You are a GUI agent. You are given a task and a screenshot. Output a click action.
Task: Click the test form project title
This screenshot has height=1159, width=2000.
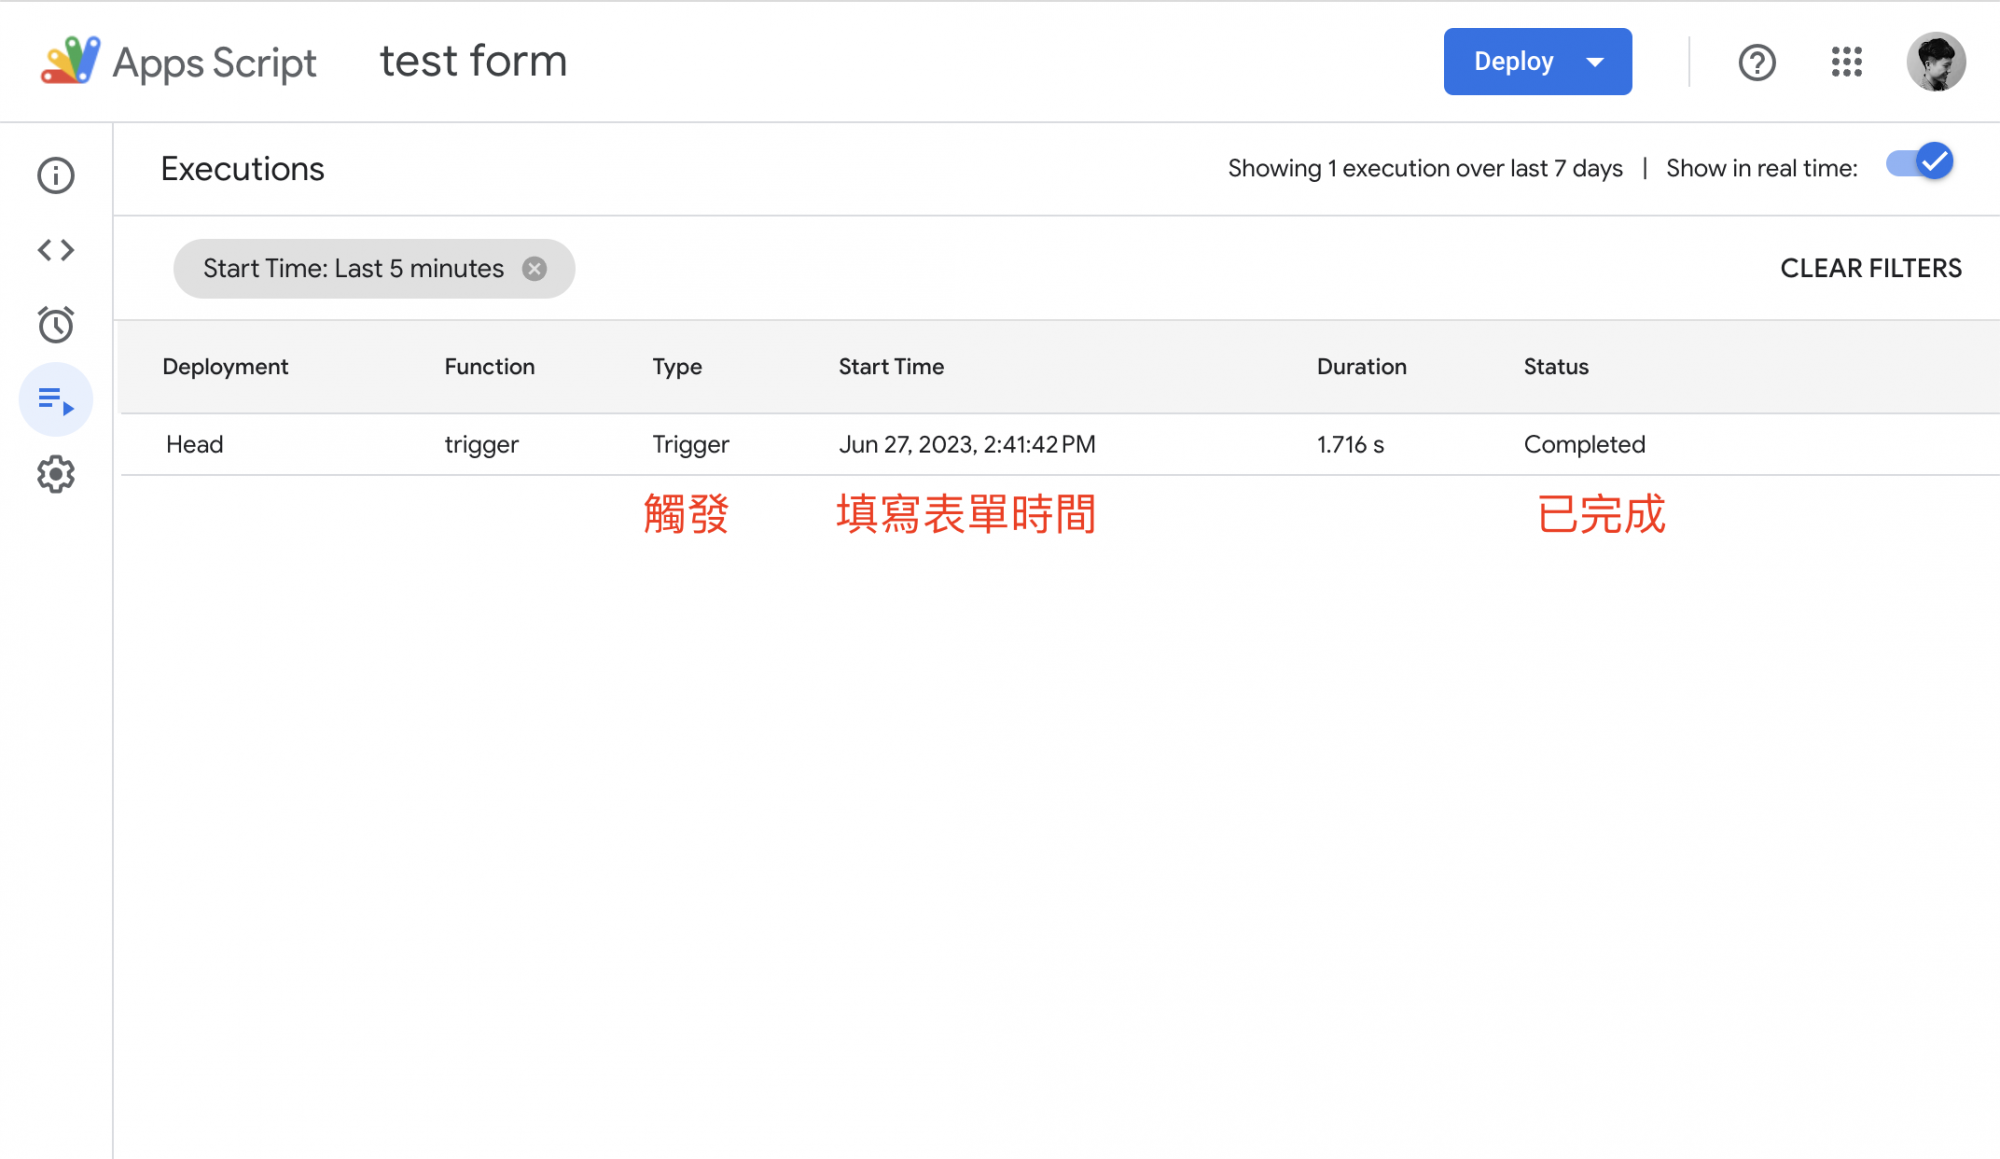click(473, 61)
